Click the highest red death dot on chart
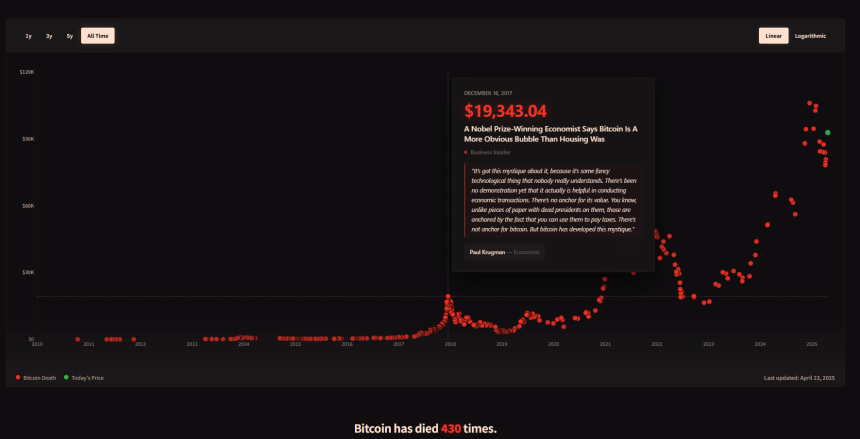860x439 pixels. click(811, 102)
